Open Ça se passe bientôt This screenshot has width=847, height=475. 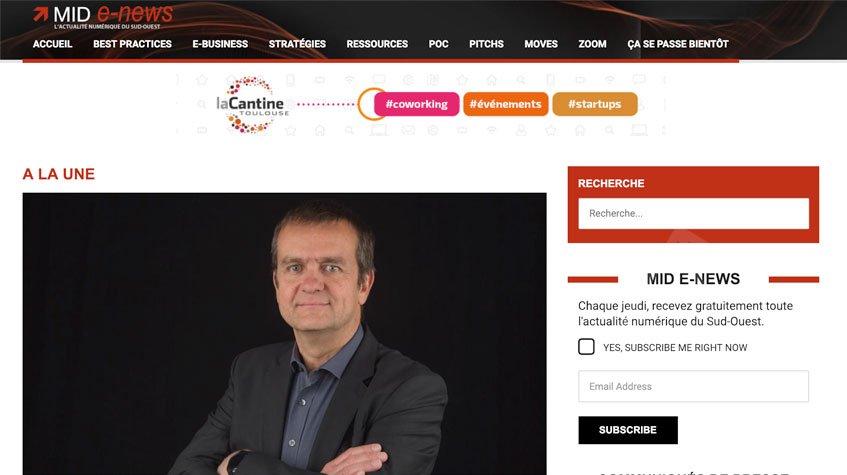(x=678, y=44)
